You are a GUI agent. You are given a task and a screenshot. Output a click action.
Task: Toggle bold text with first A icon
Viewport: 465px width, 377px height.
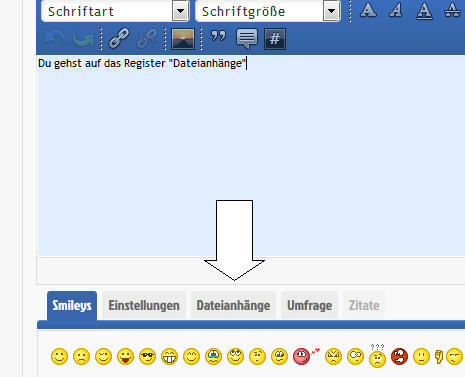click(368, 10)
